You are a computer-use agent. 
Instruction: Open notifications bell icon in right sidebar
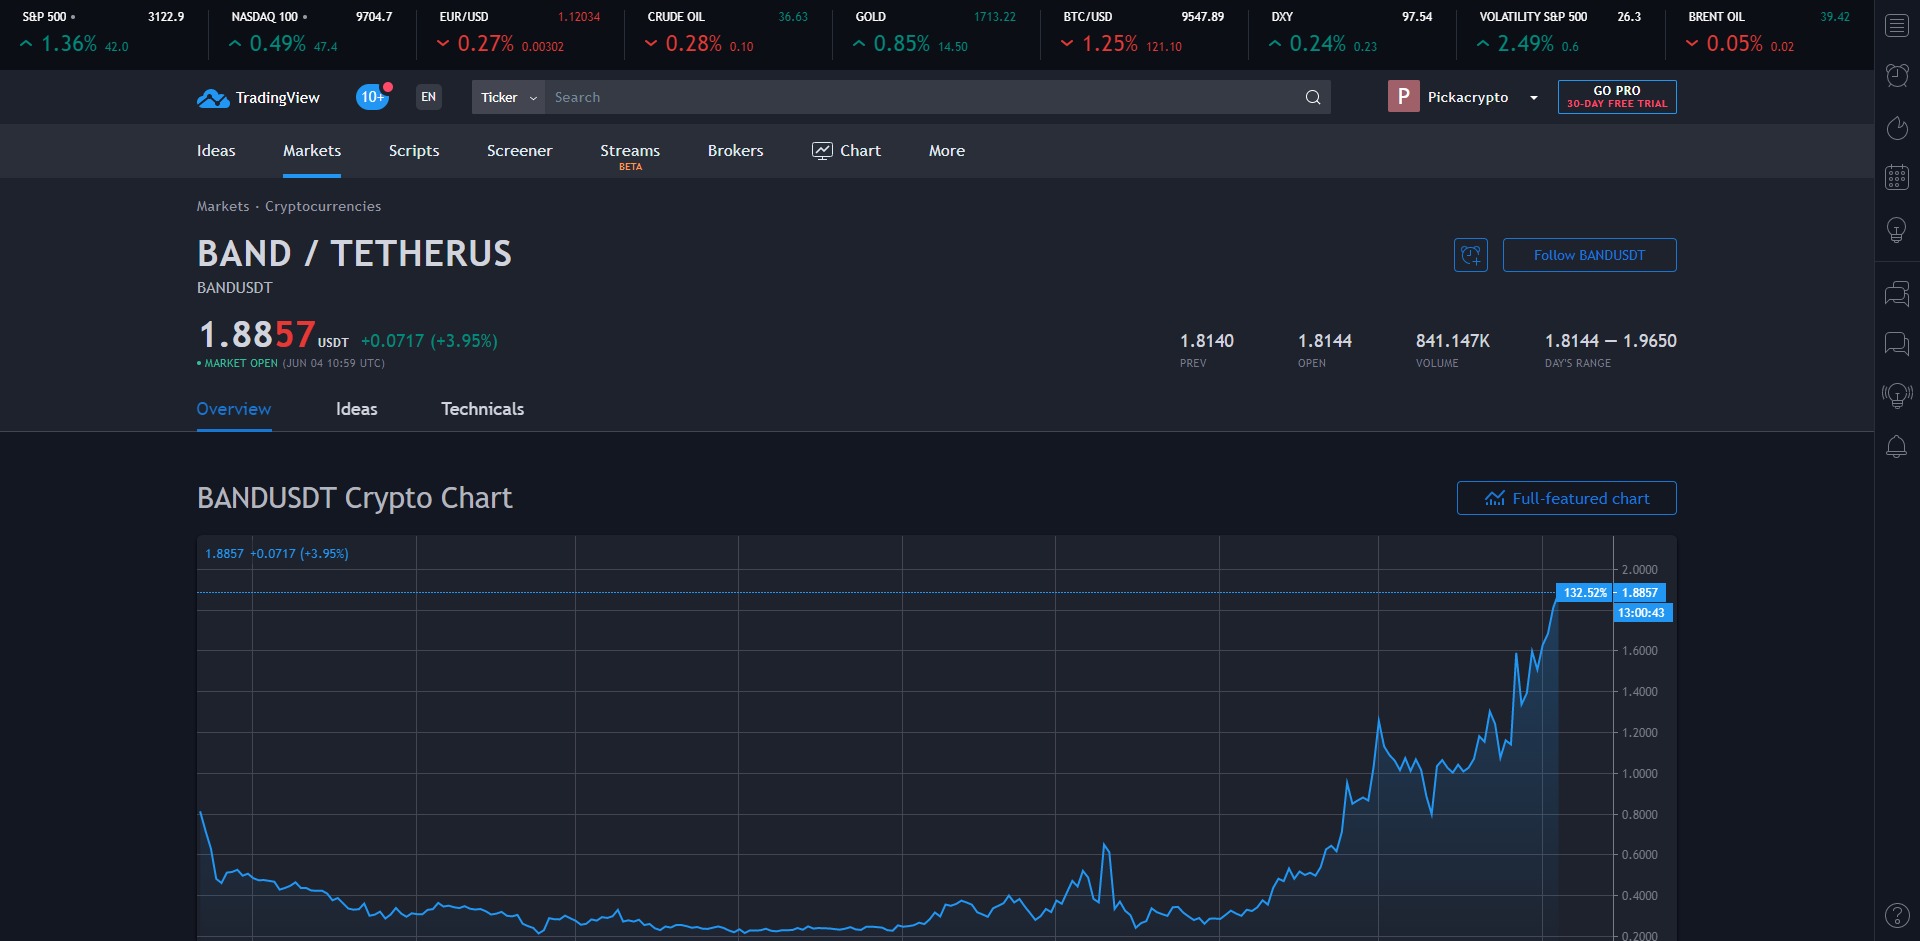[x=1897, y=447]
